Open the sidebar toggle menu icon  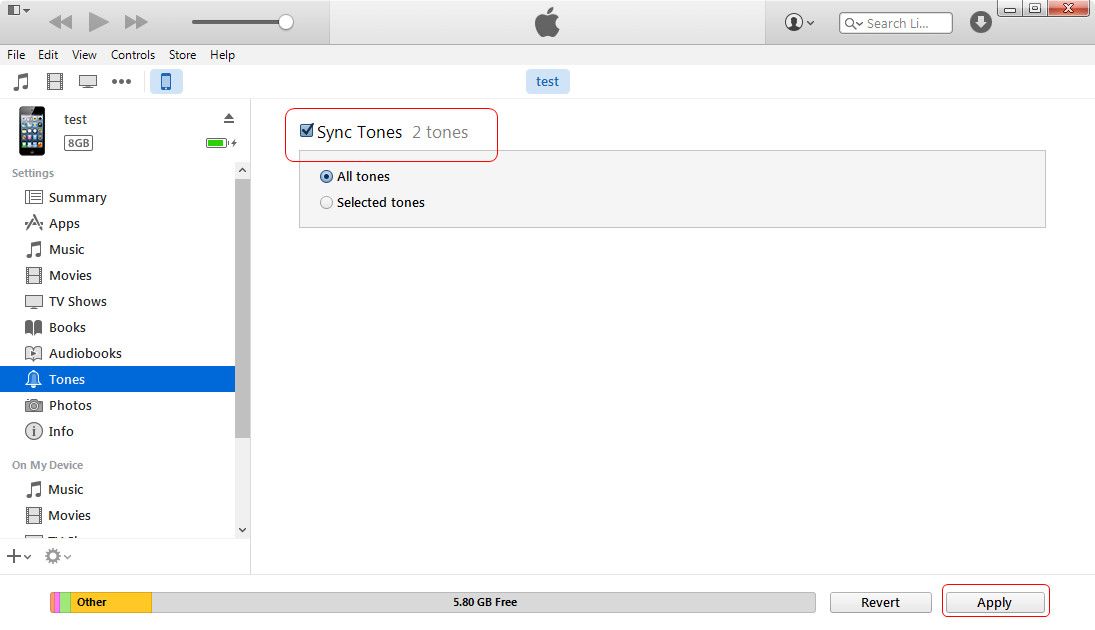pyautogui.click(x=18, y=10)
